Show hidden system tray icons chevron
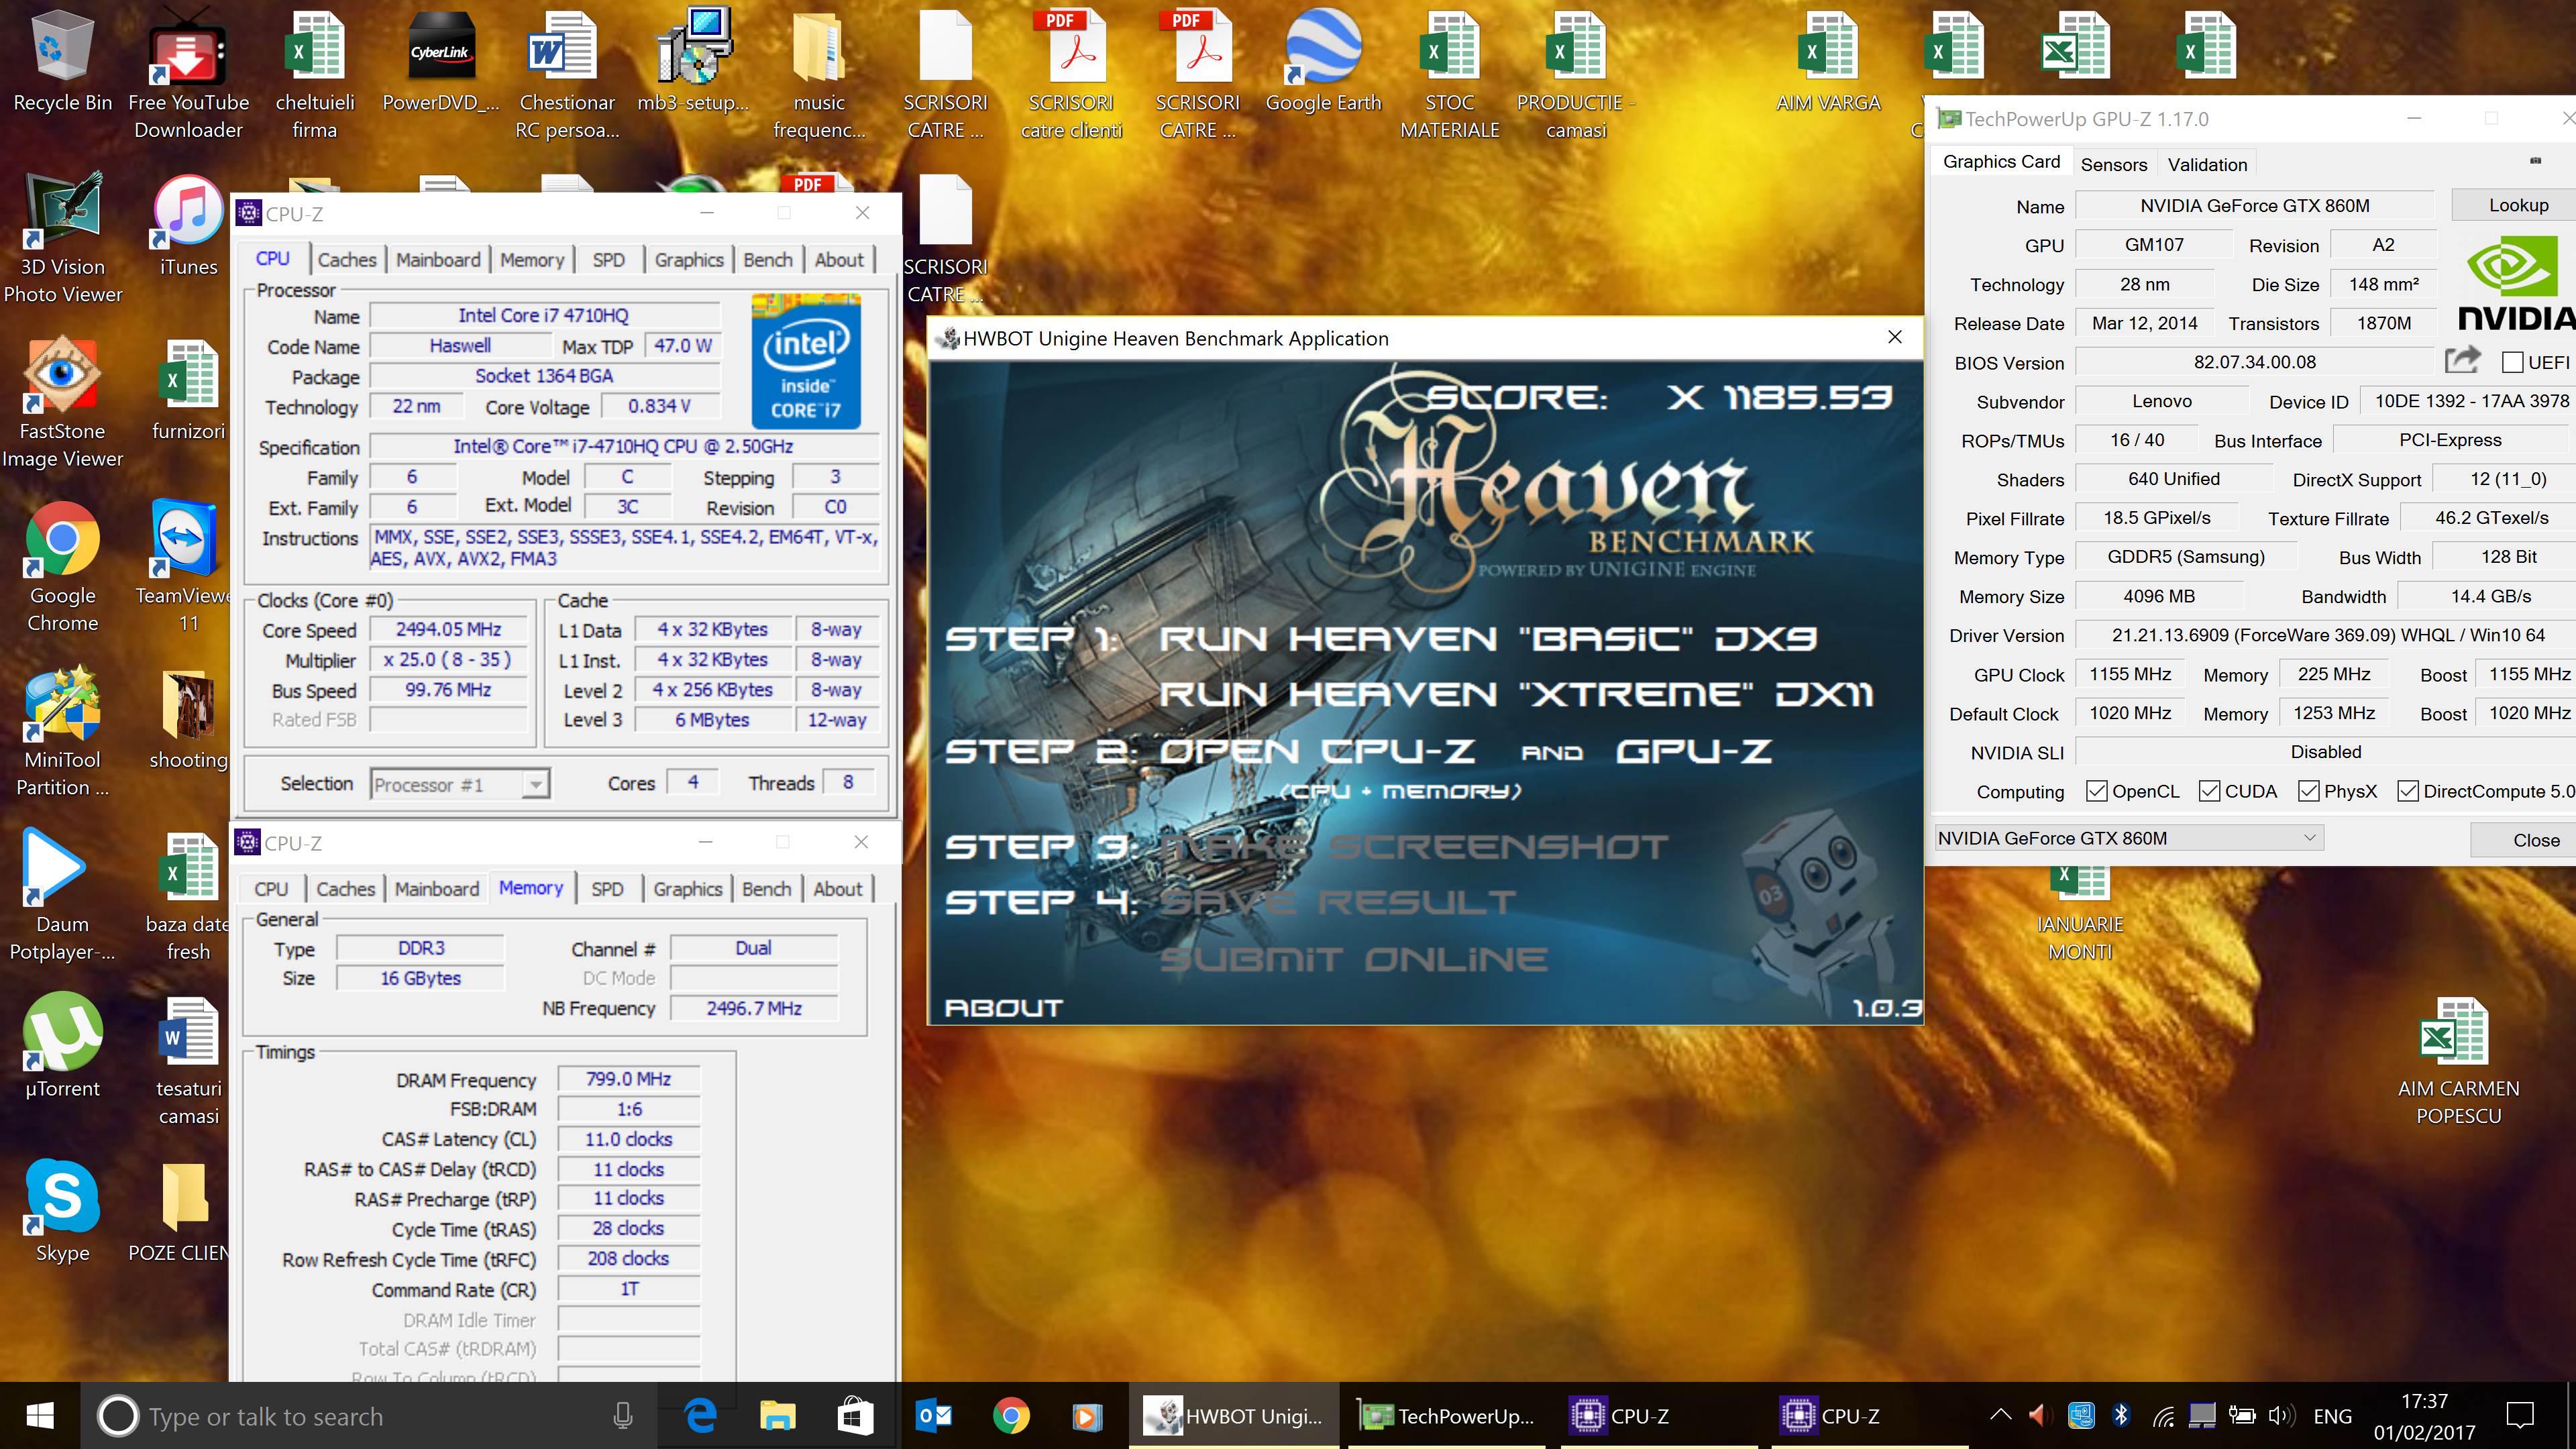 [x=2000, y=1416]
